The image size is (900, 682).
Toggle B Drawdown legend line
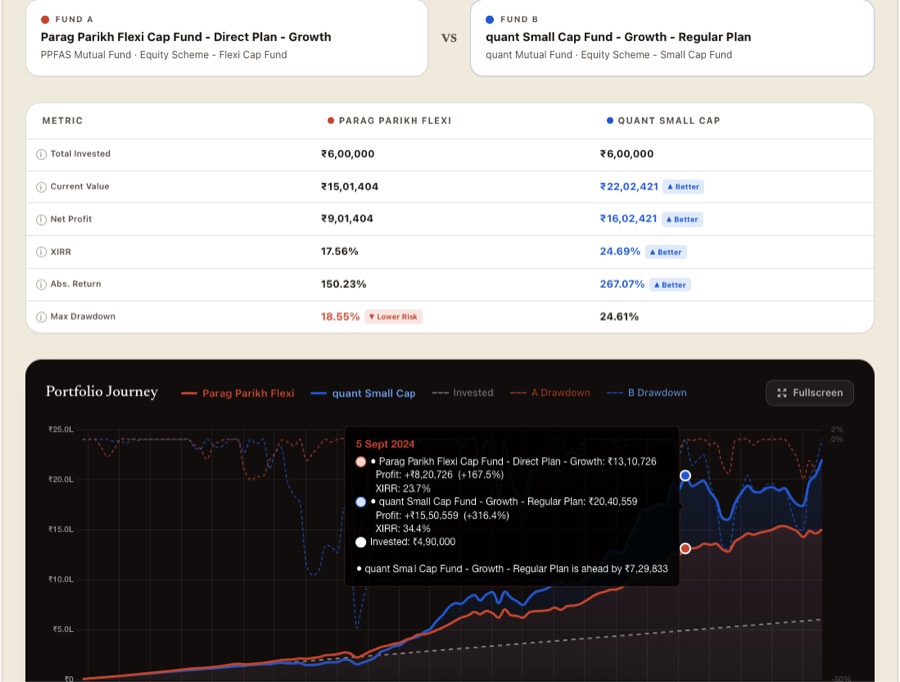coord(647,393)
